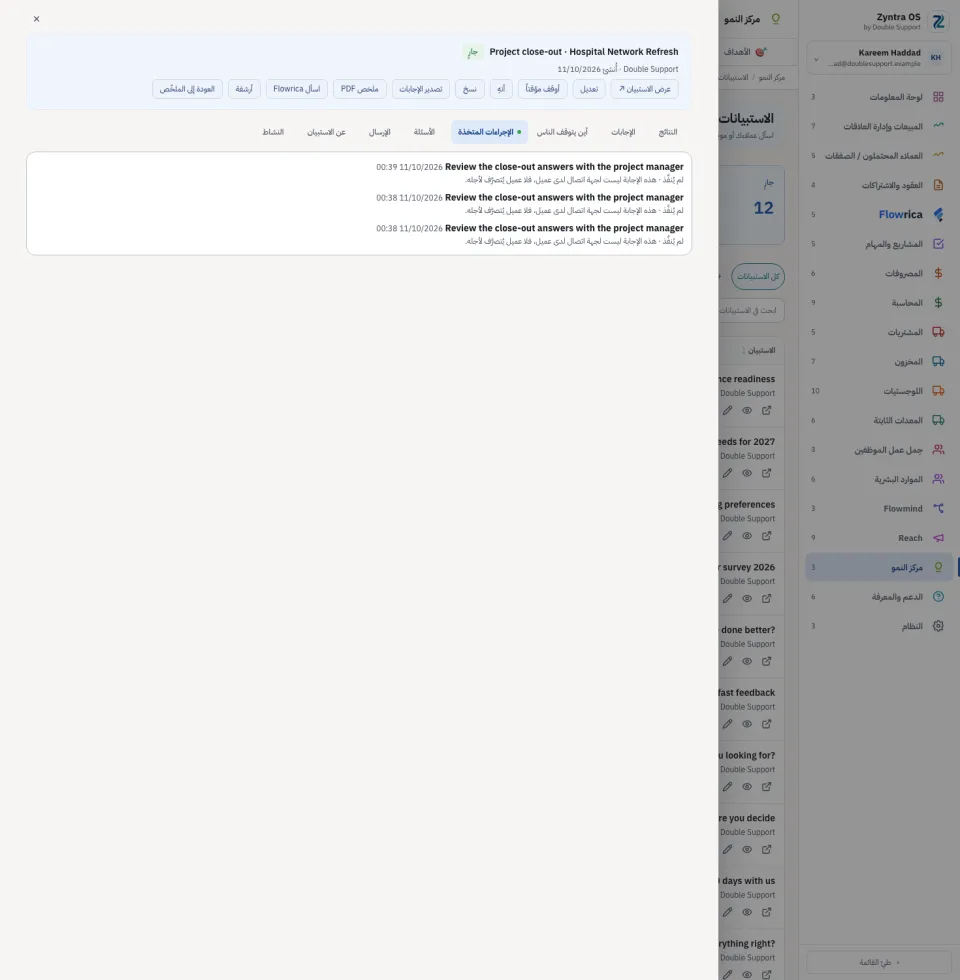Click العقود والاشتراكات document icon
Viewport: 960px width, 980px height.
[938, 185]
